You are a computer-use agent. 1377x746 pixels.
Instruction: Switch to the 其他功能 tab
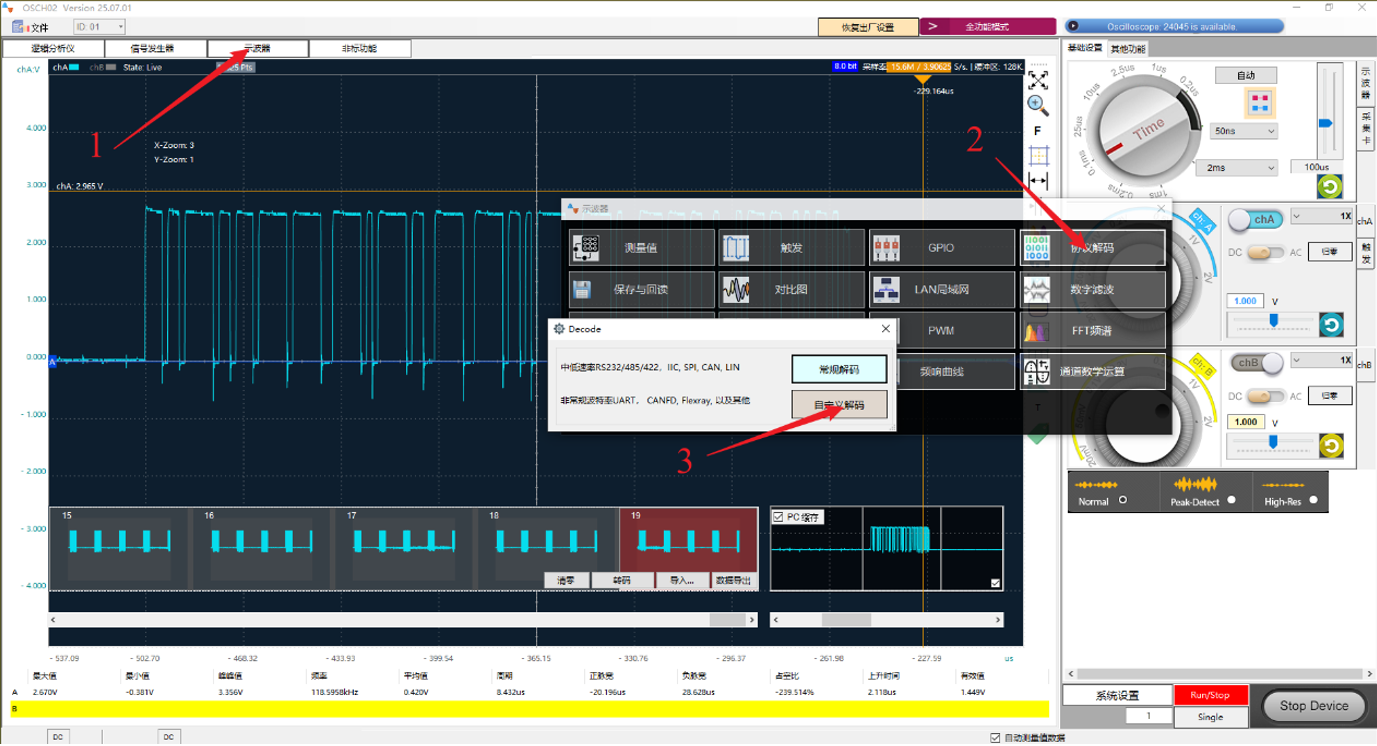pos(1128,48)
